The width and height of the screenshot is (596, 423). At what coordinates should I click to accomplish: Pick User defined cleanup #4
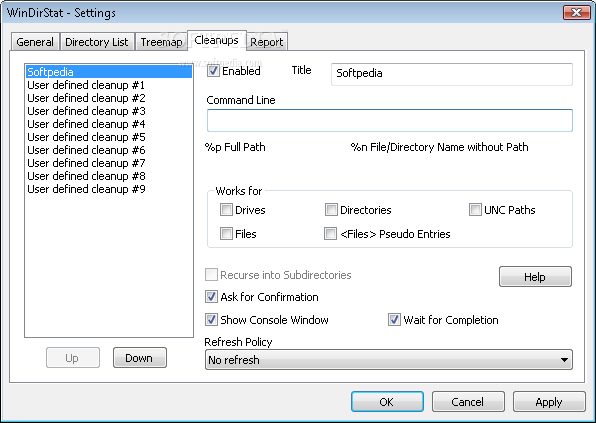point(109,124)
